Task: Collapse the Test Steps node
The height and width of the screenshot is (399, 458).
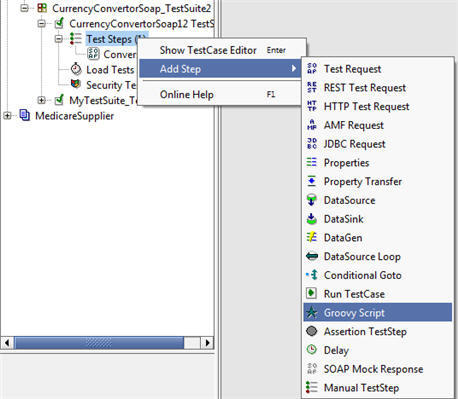Action: 59,39
